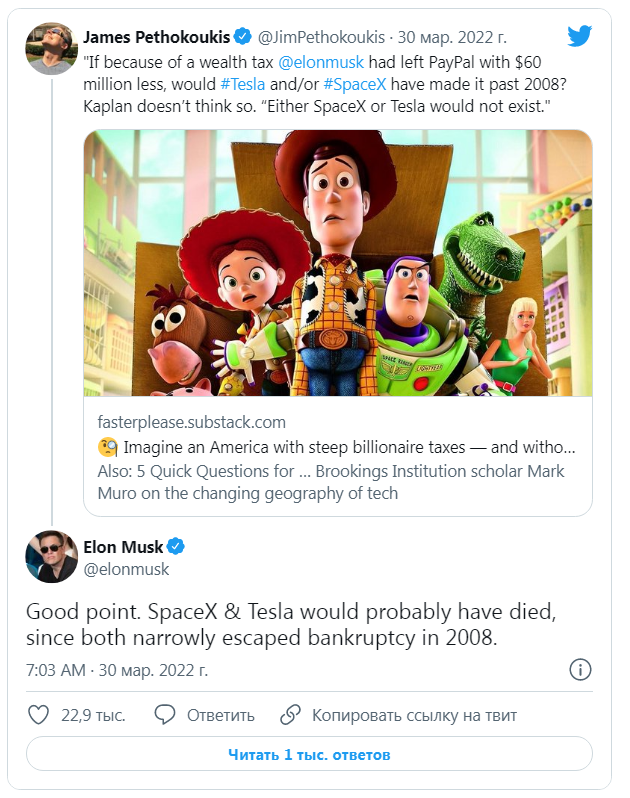Click the Toy Story article image
This screenshot has width=630, height=798.
337,262
